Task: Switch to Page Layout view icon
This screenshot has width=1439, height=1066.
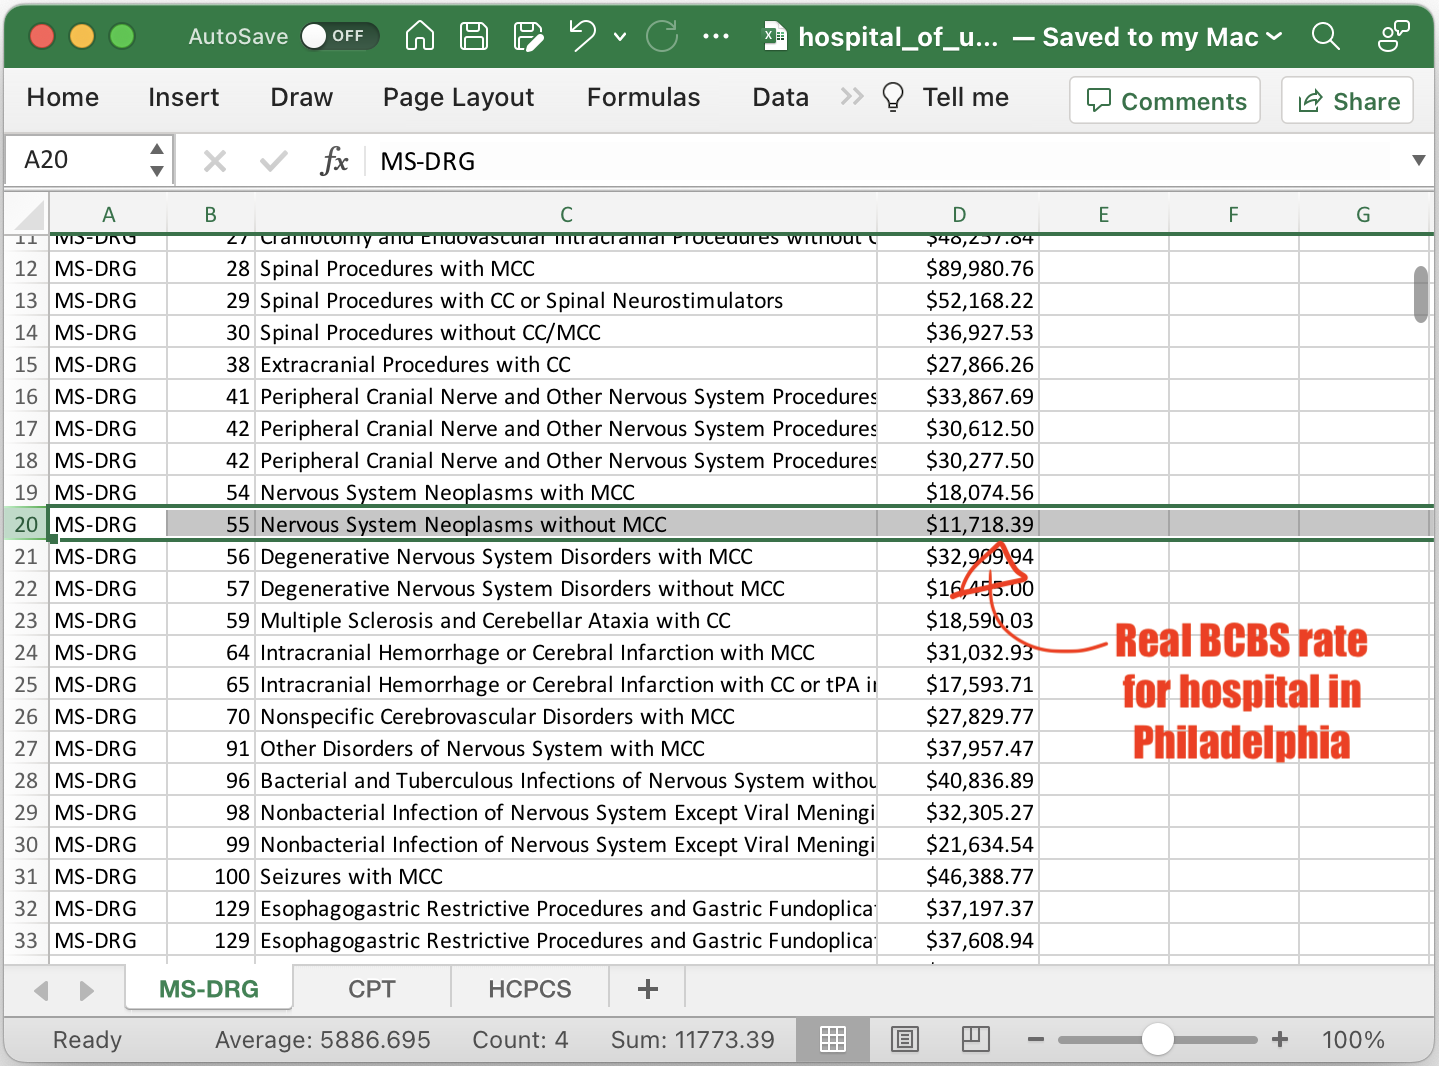Action: [x=905, y=1039]
